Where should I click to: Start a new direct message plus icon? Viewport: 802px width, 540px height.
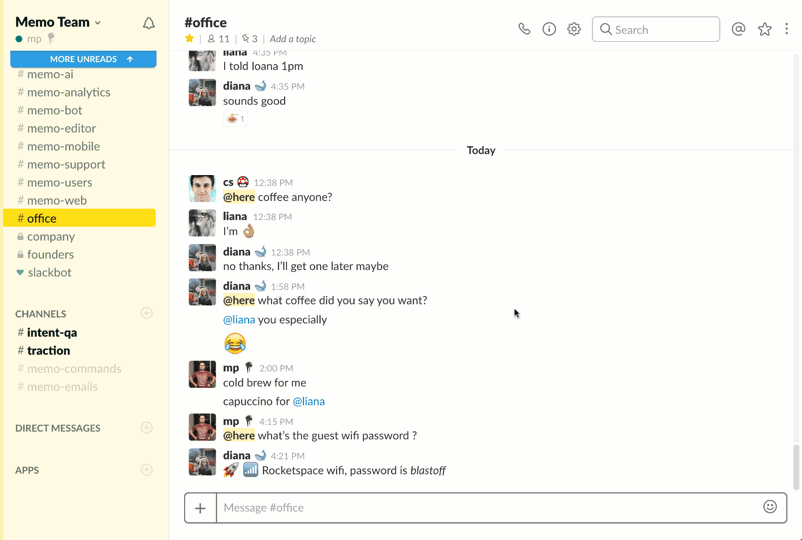point(147,428)
